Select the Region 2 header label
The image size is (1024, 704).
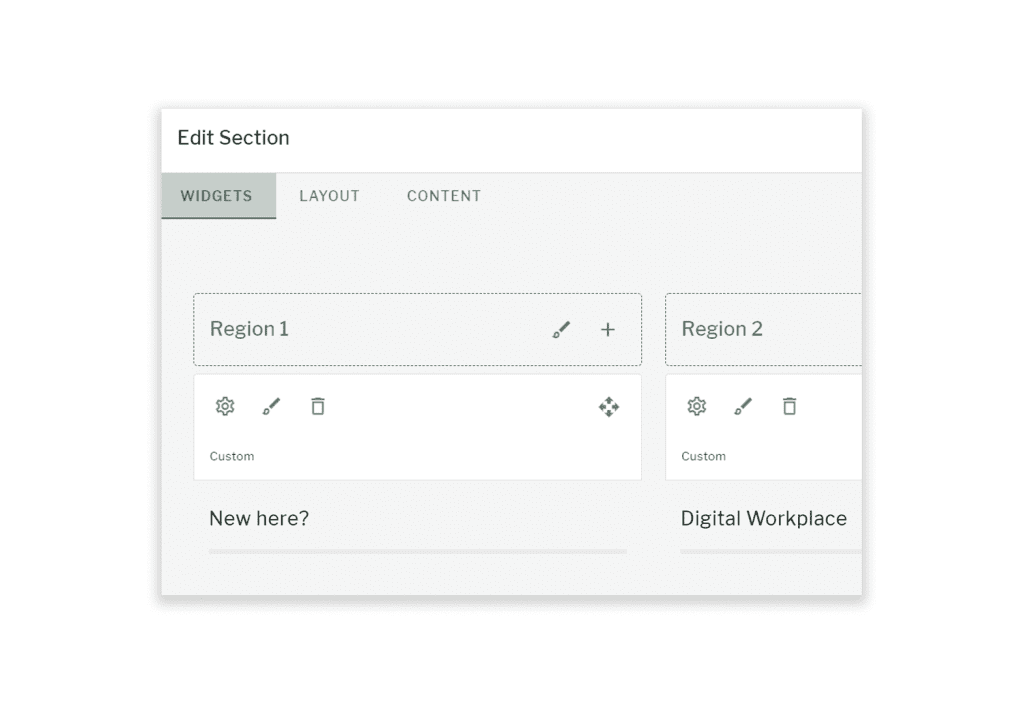pyautogui.click(x=722, y=329)
